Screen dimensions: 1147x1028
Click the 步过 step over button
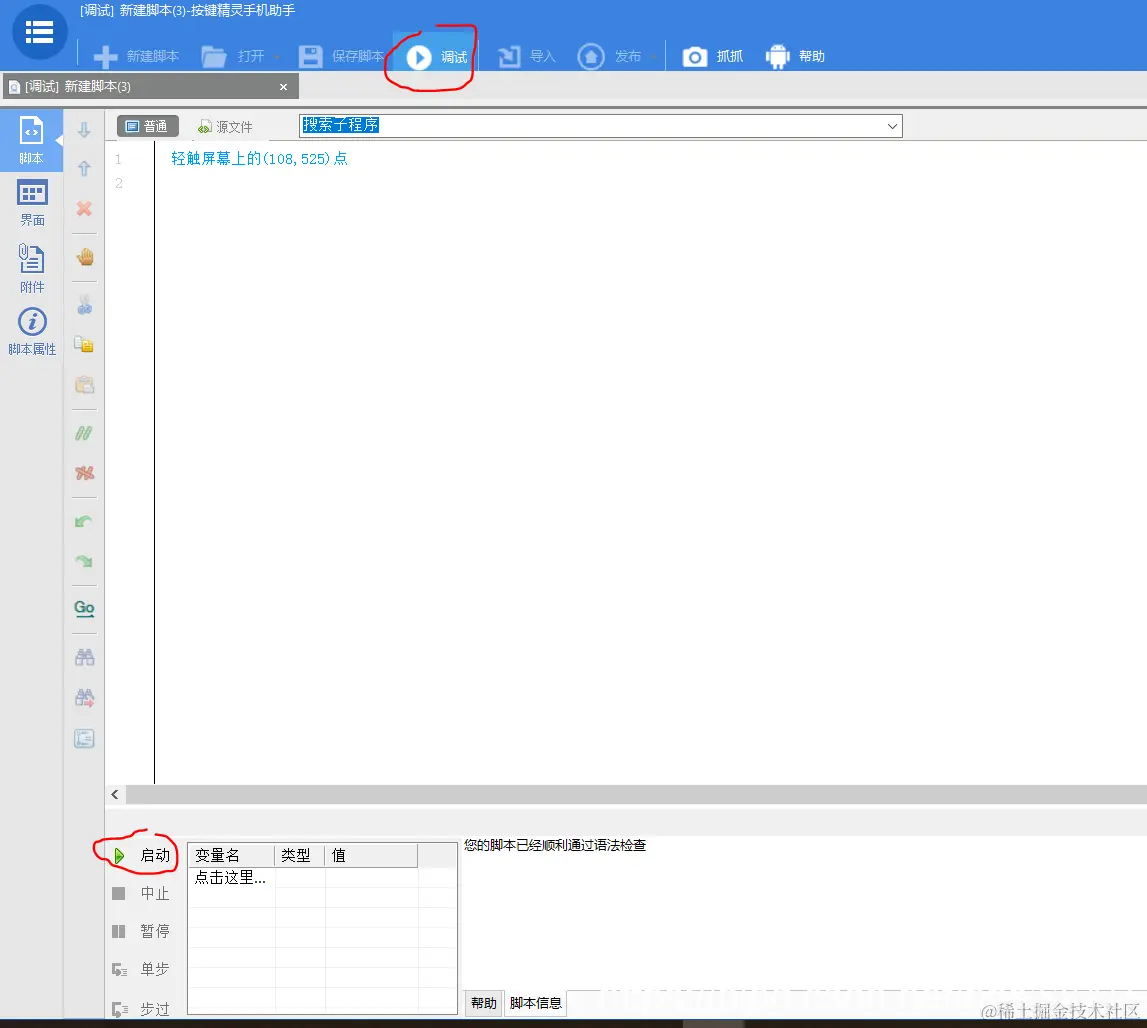pos(140,1009)
